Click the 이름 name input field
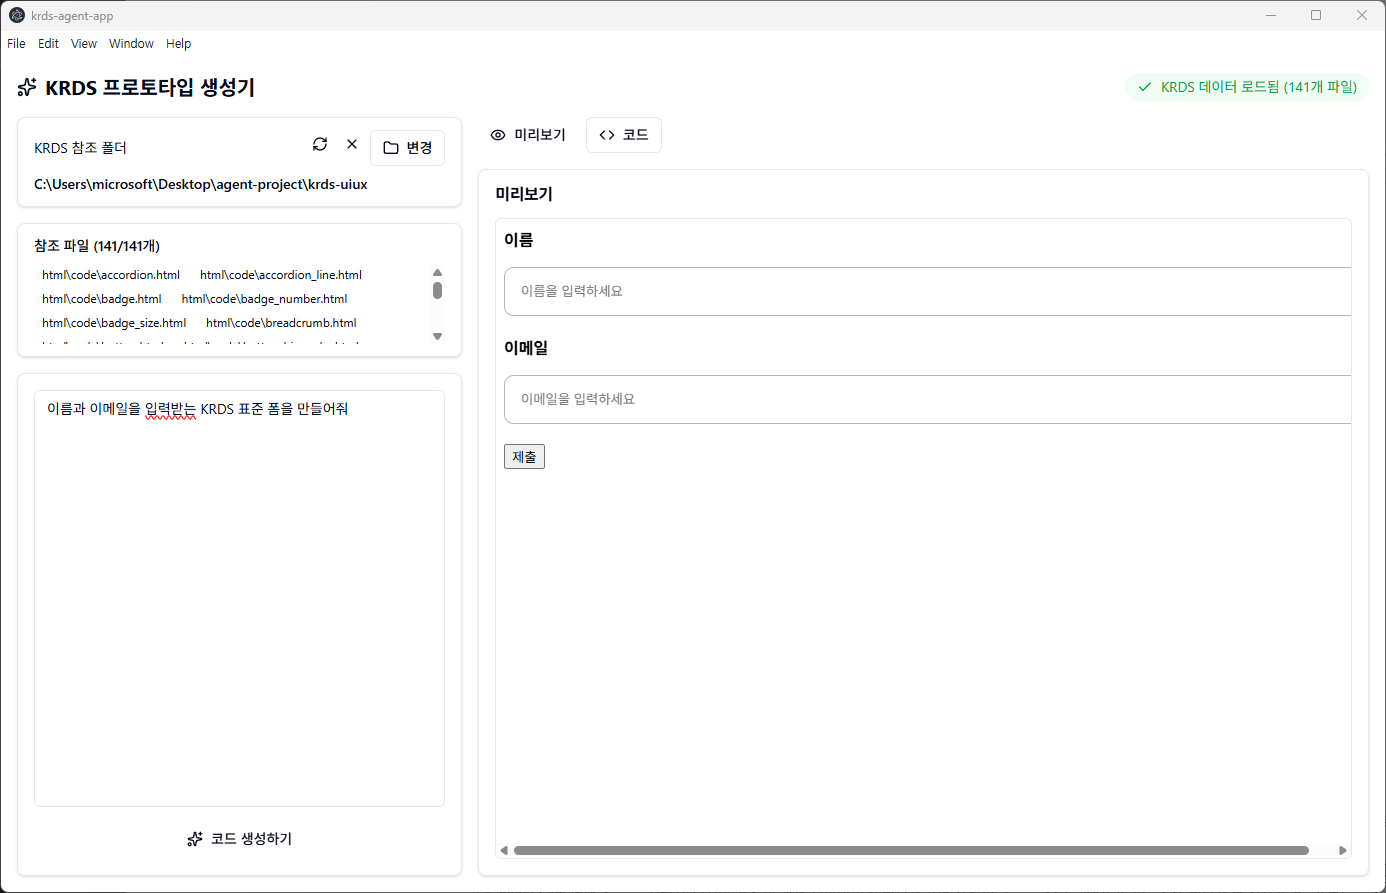 coord(926,291)
